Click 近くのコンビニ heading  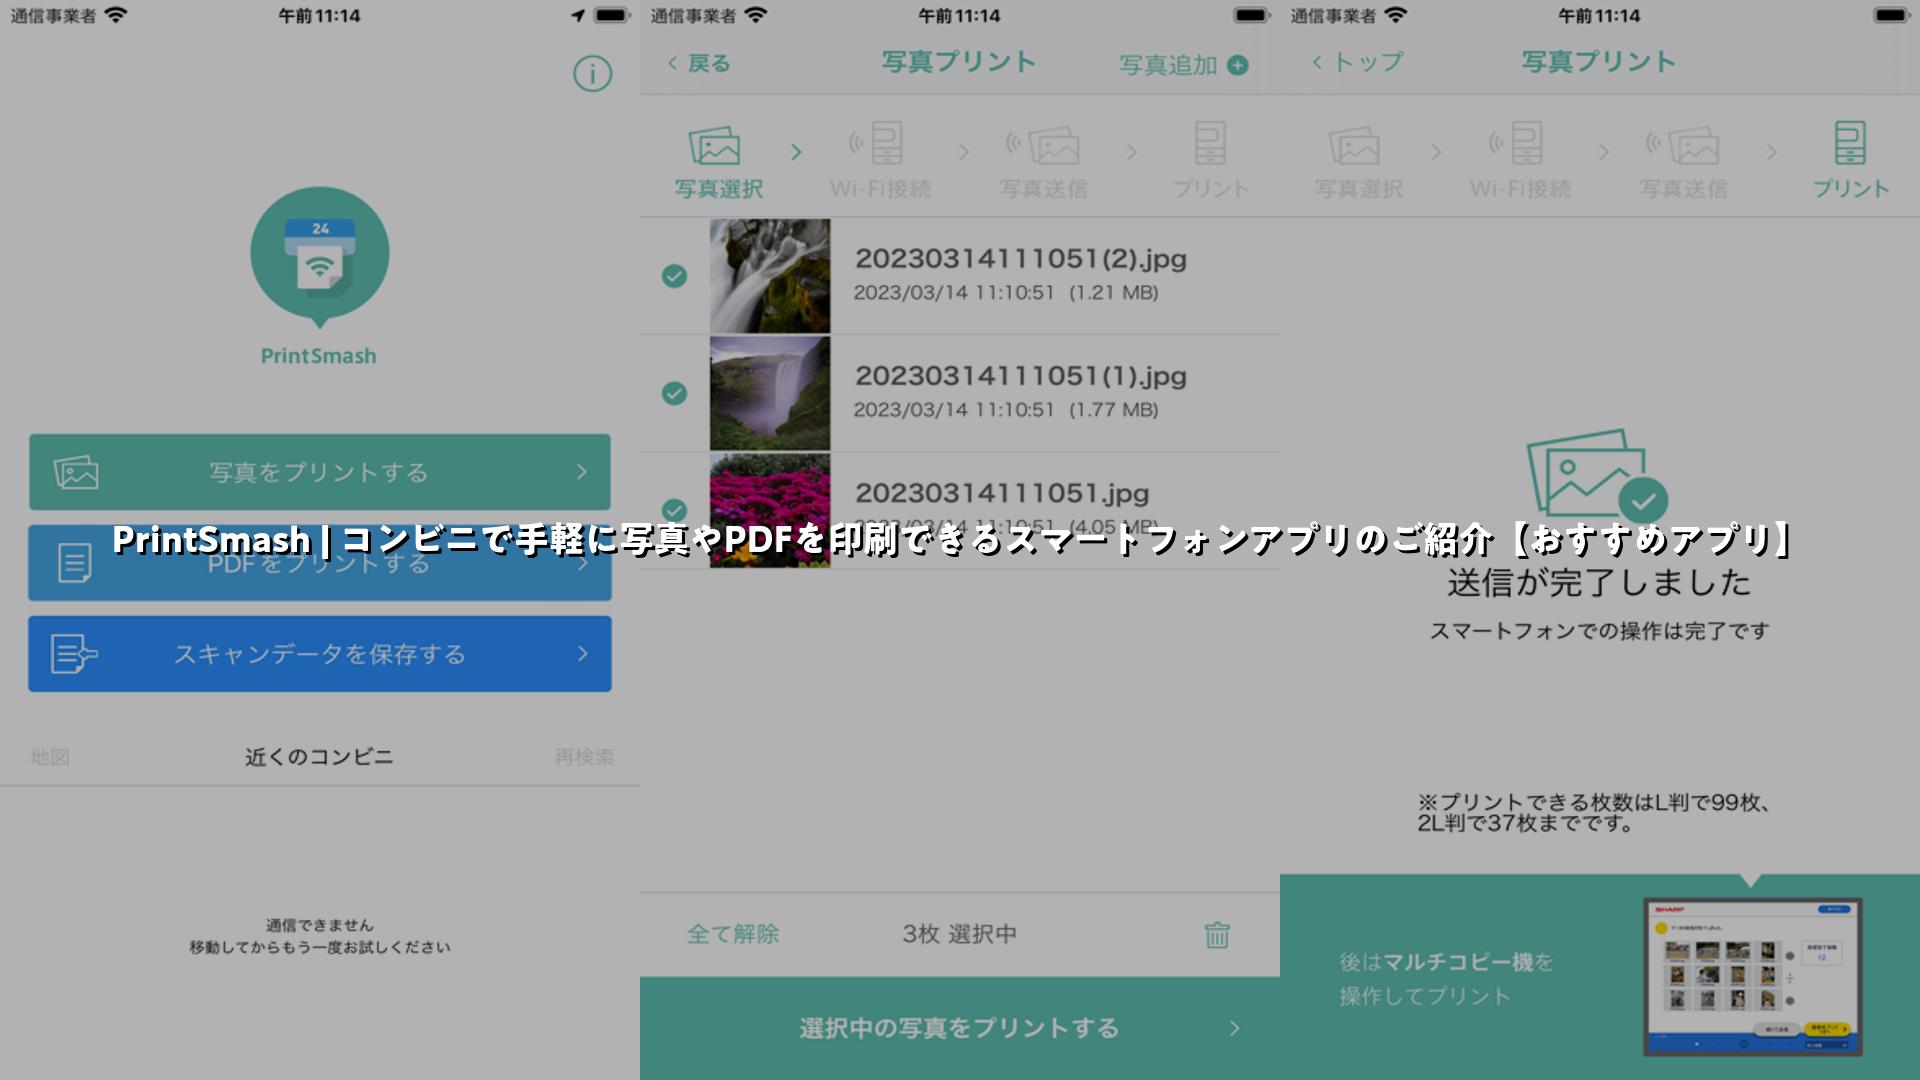point(319,757)
